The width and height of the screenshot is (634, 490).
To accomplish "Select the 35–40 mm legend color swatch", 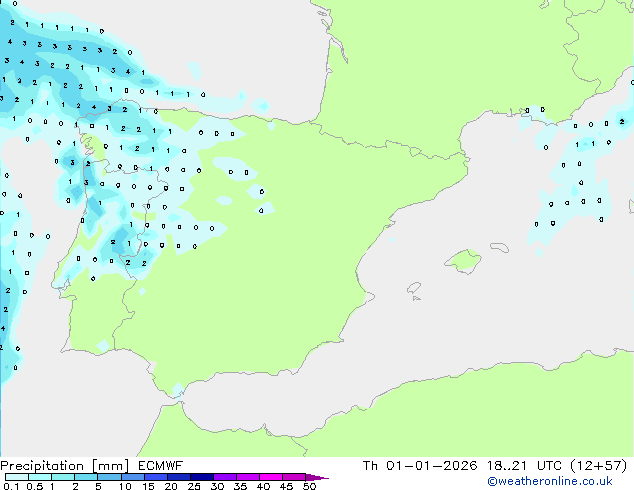I will 247,477.
